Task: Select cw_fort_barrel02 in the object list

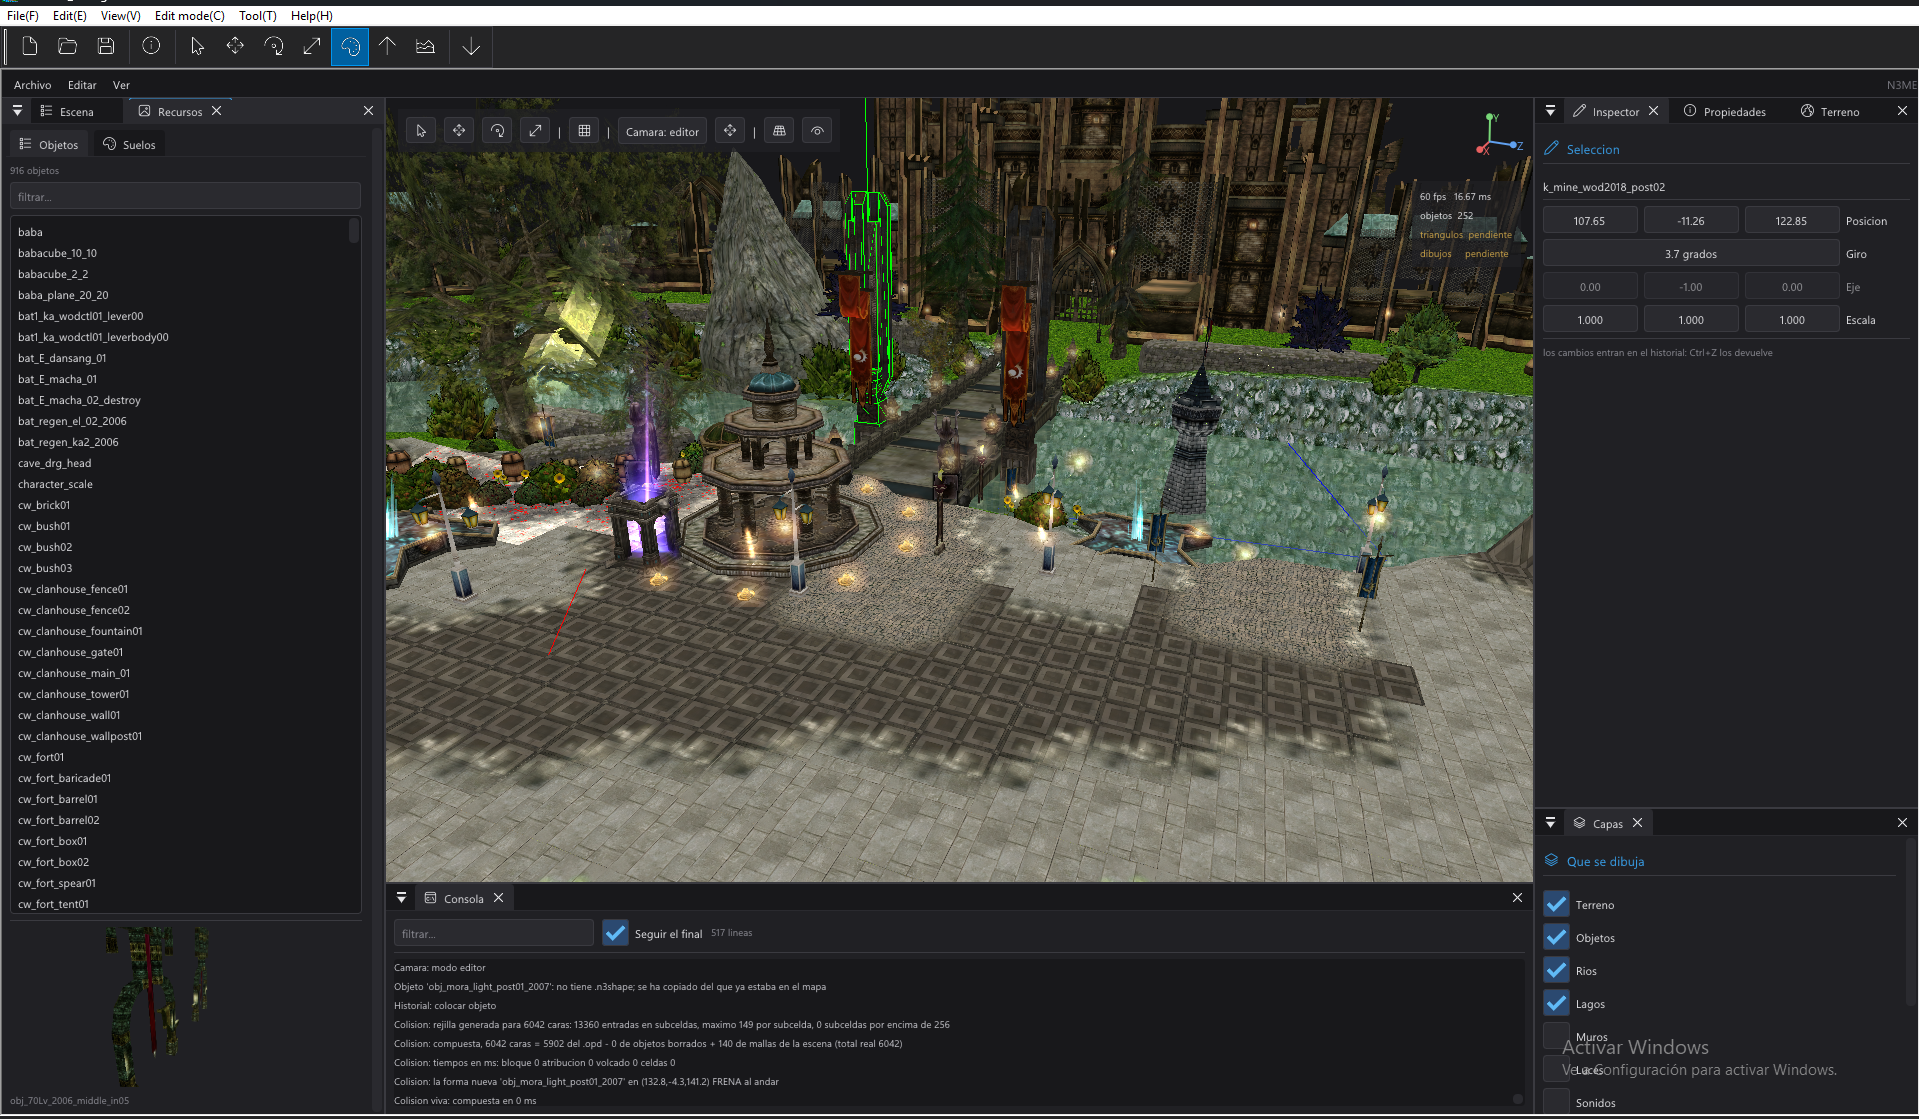Action: (184, 820)
